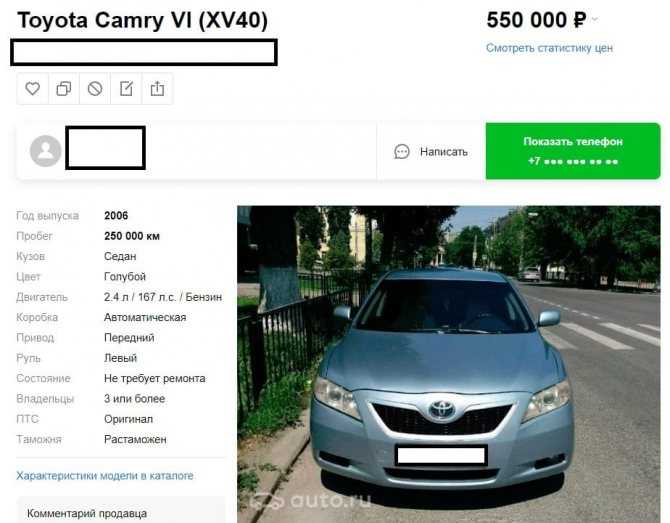Screen dimensions: 670x523
Task: Click the engine value 2.4 л / 167 л.с. / Бензин
Action: 163,297
